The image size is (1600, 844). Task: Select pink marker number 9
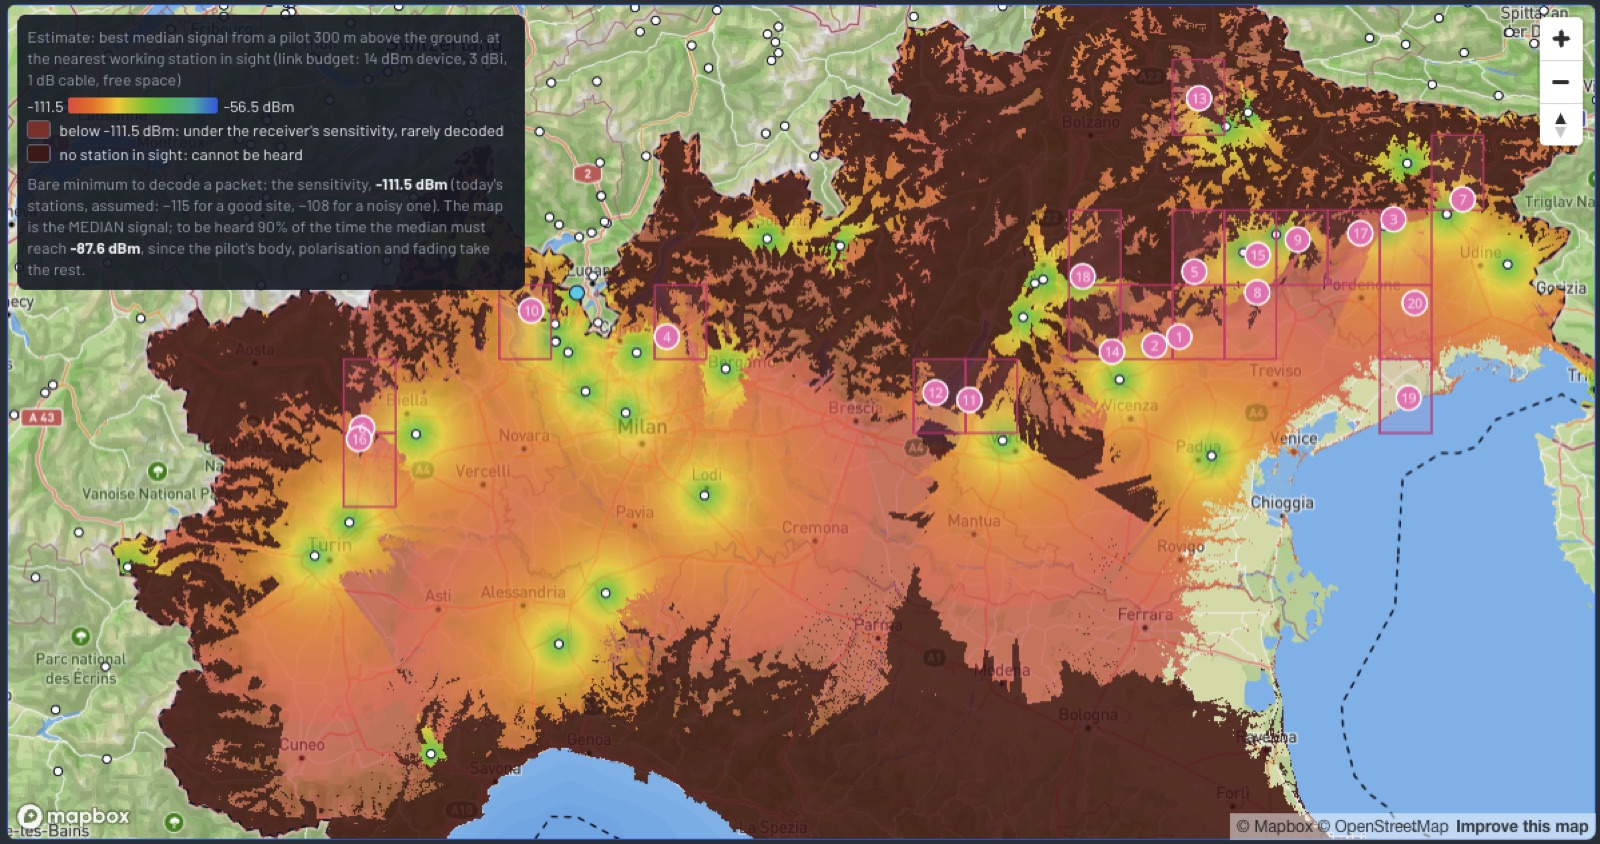[x=1297, y=239]
